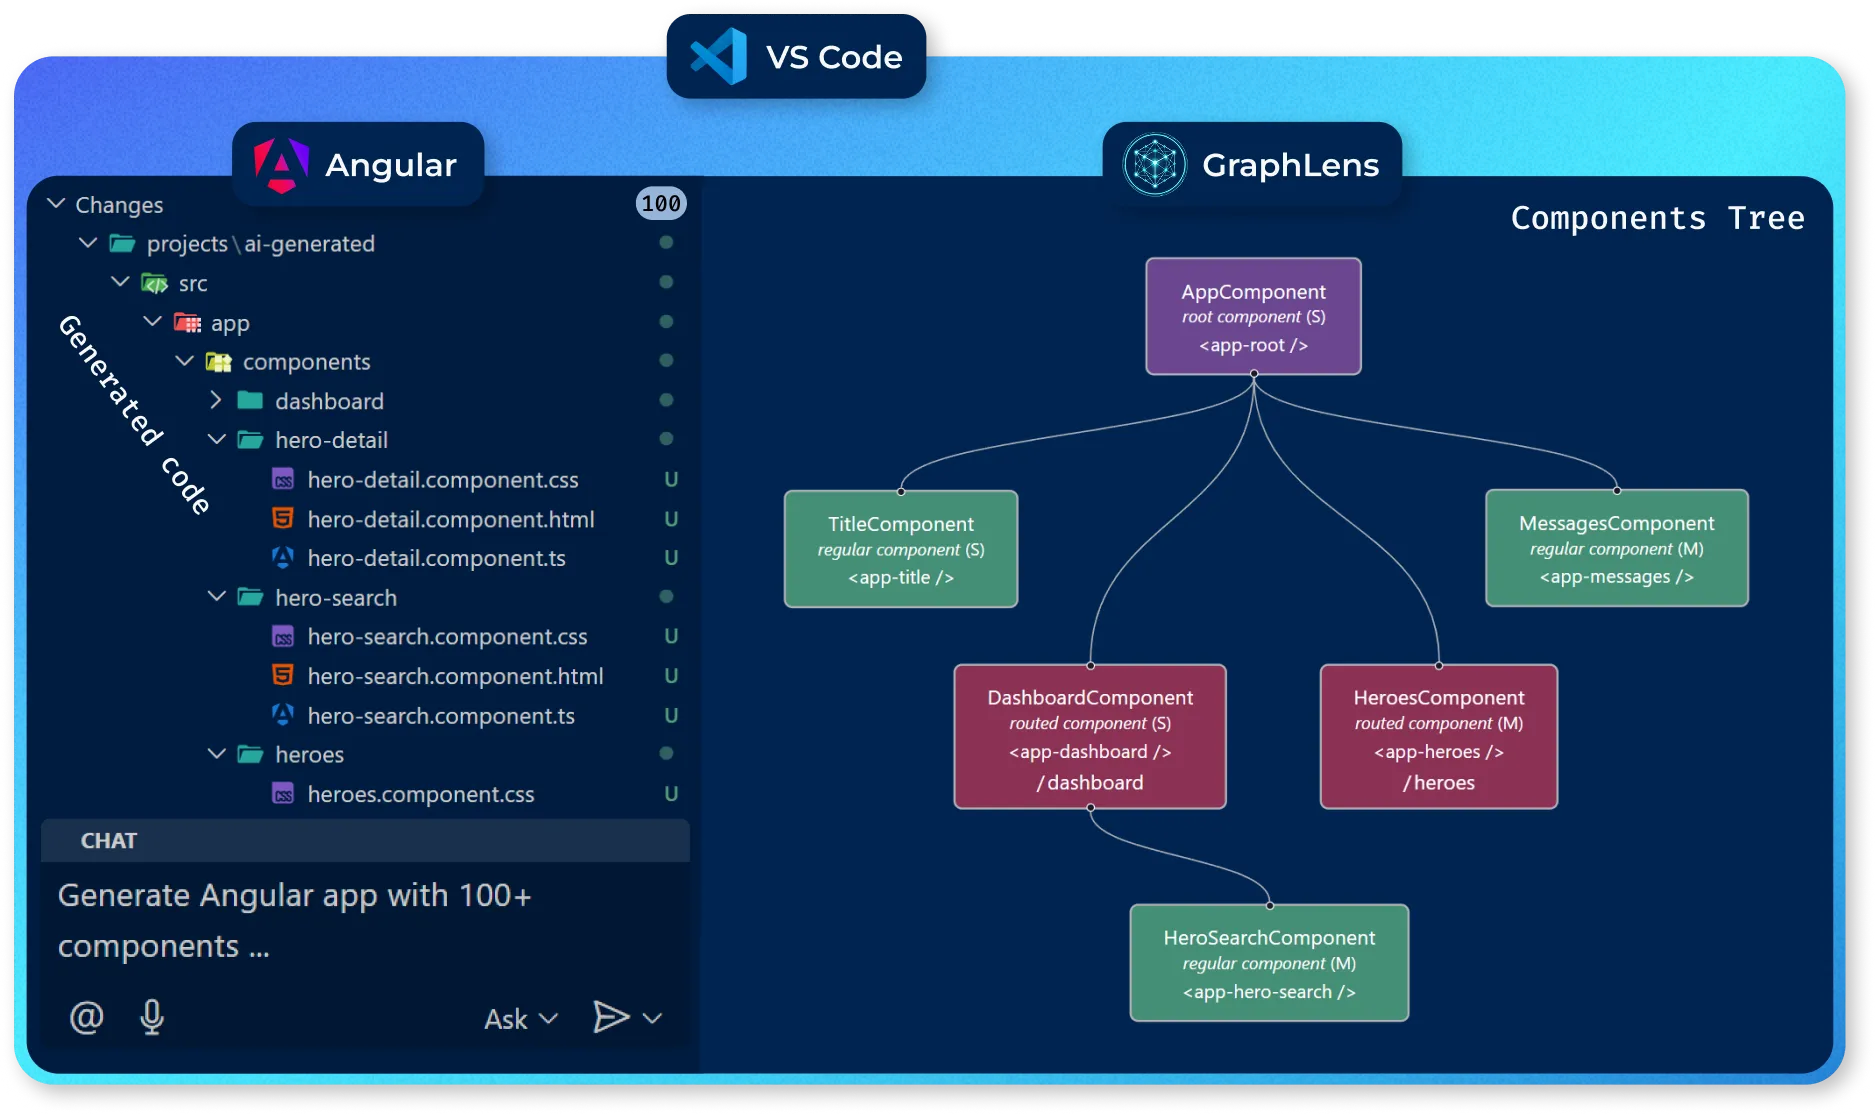This screenshot has width=1876, height=1115.
Task: Click the U status of heroes.component.css
Action: (x=671, y=794)
